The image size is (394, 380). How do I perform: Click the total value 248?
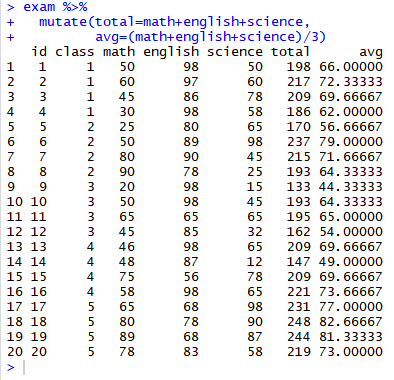click(299, 322)
